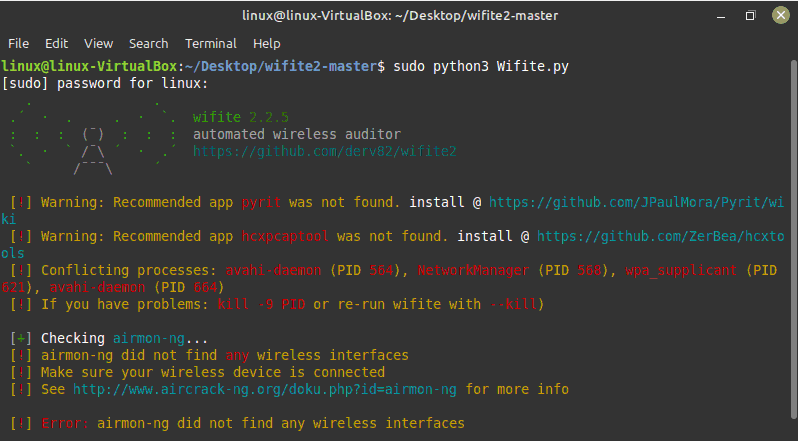The height and width of the screenshot is (441, 798).
Task: Click the '[sudo] password for linux:' line
Action: pyautogui.click(x=105, y=83)
